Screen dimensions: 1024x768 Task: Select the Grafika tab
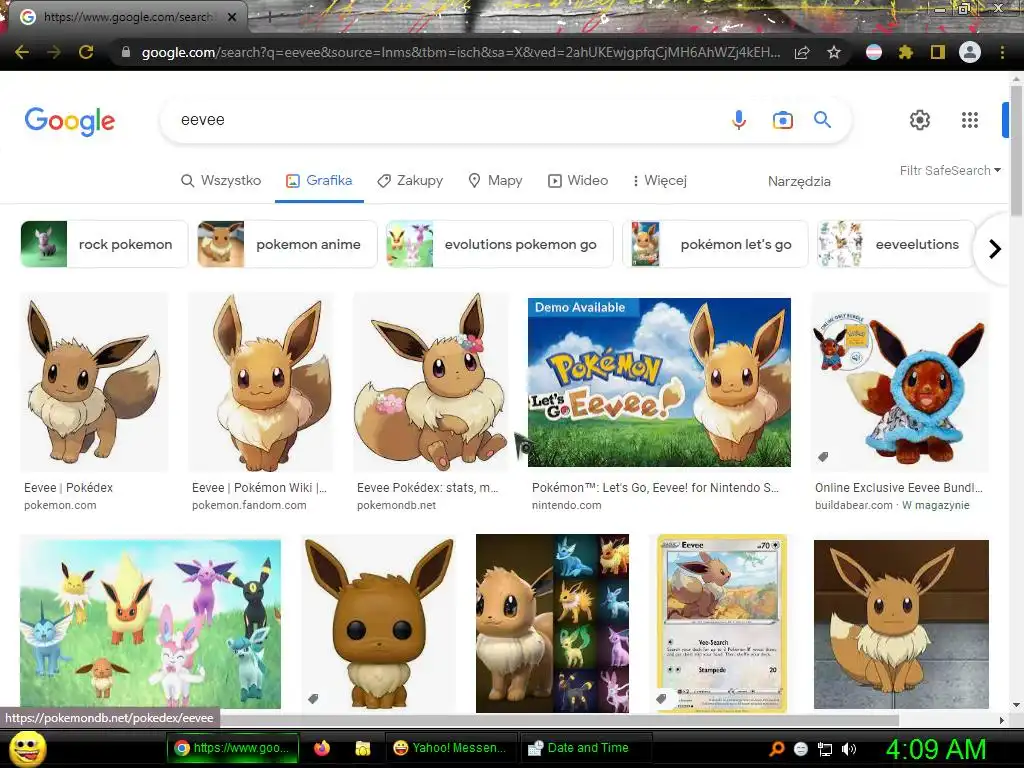tap(319, 180)
